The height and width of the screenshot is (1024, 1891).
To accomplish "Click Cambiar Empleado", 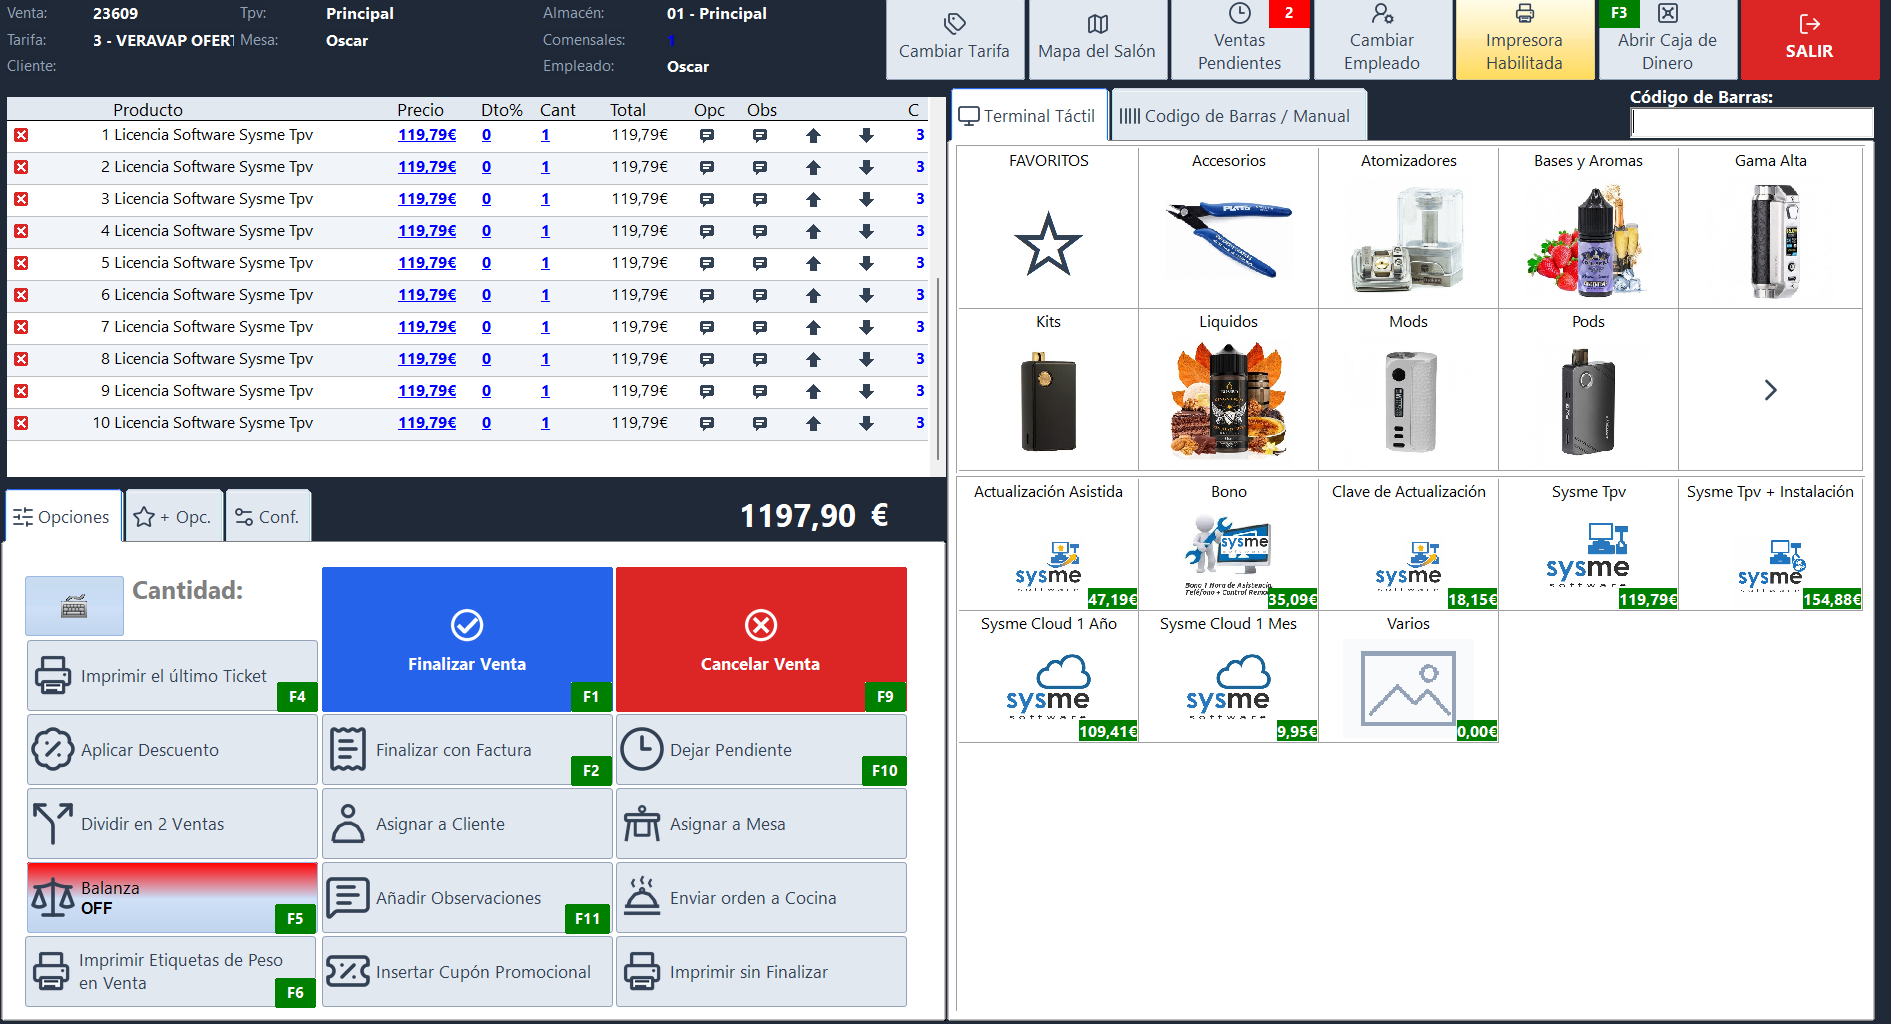I will pos(1382,39).
